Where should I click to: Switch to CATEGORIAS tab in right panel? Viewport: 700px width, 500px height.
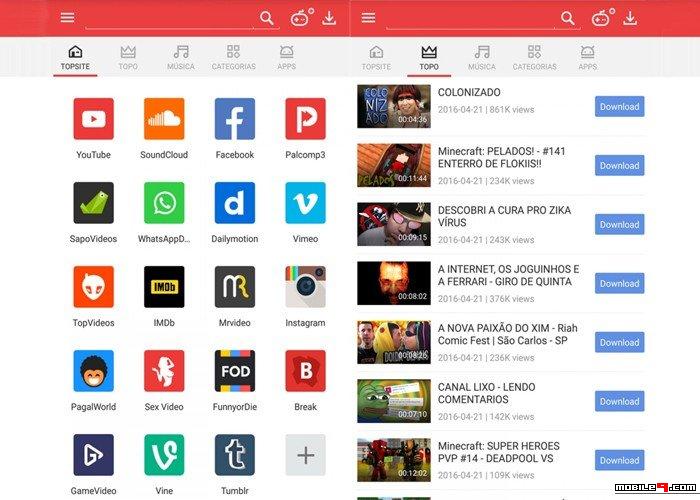[533, 58]
